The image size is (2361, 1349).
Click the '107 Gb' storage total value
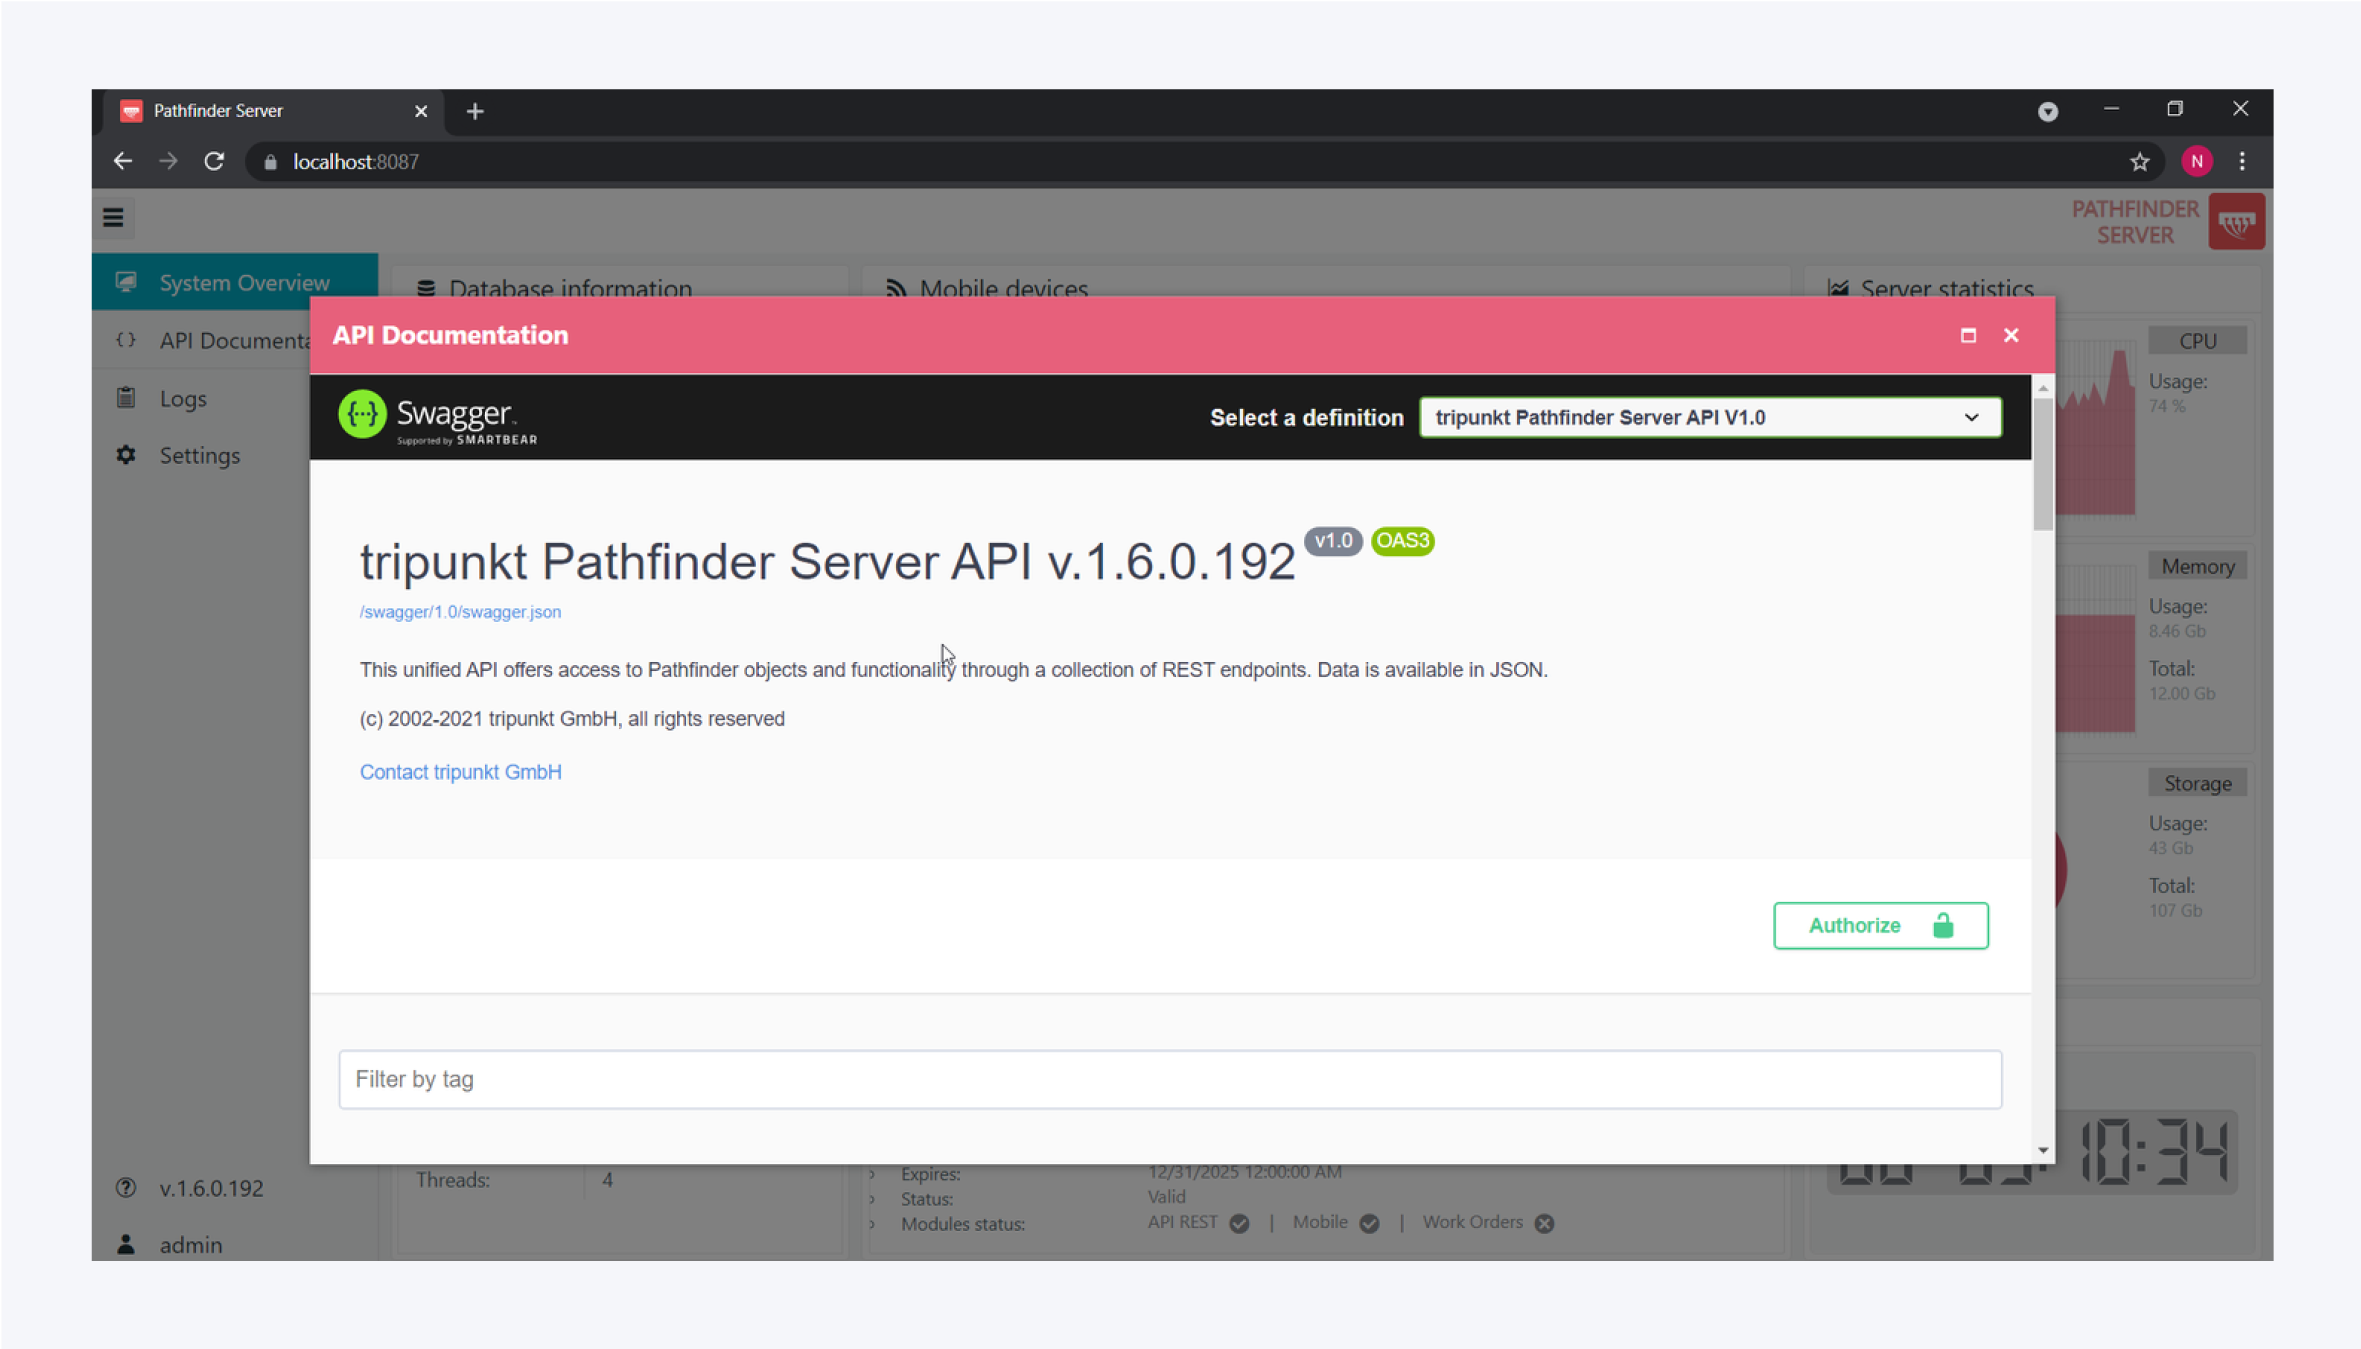[2175, 910]
